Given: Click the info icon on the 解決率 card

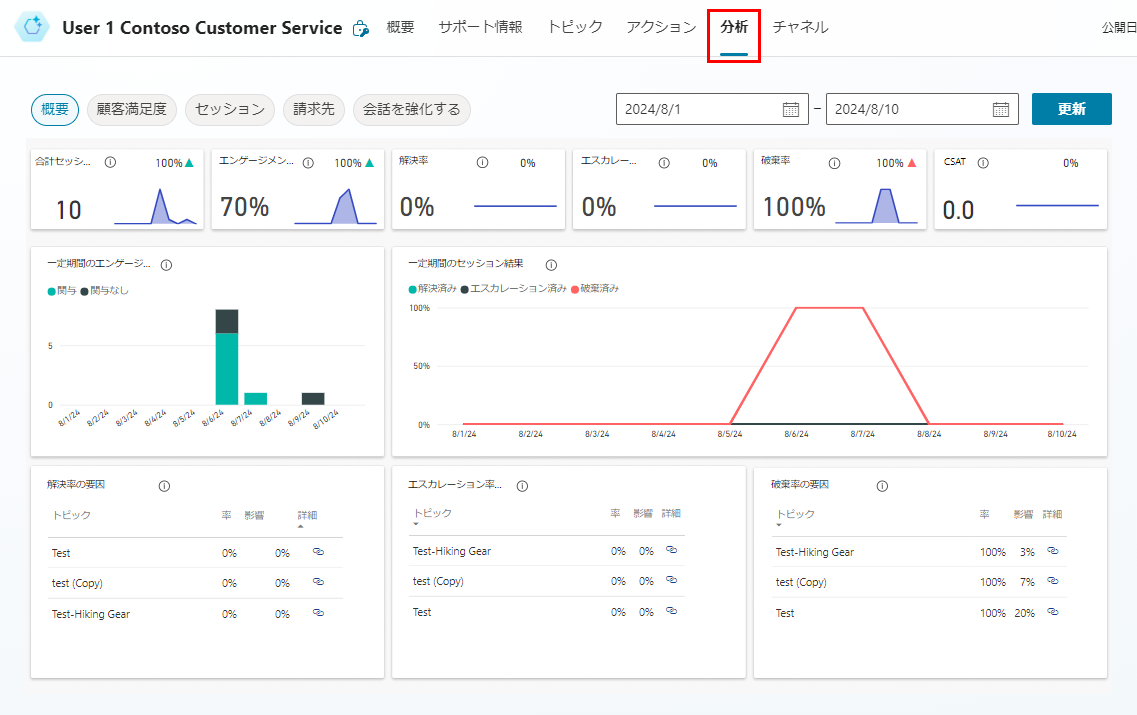Looking at the screenshot, I should (481, 161).
